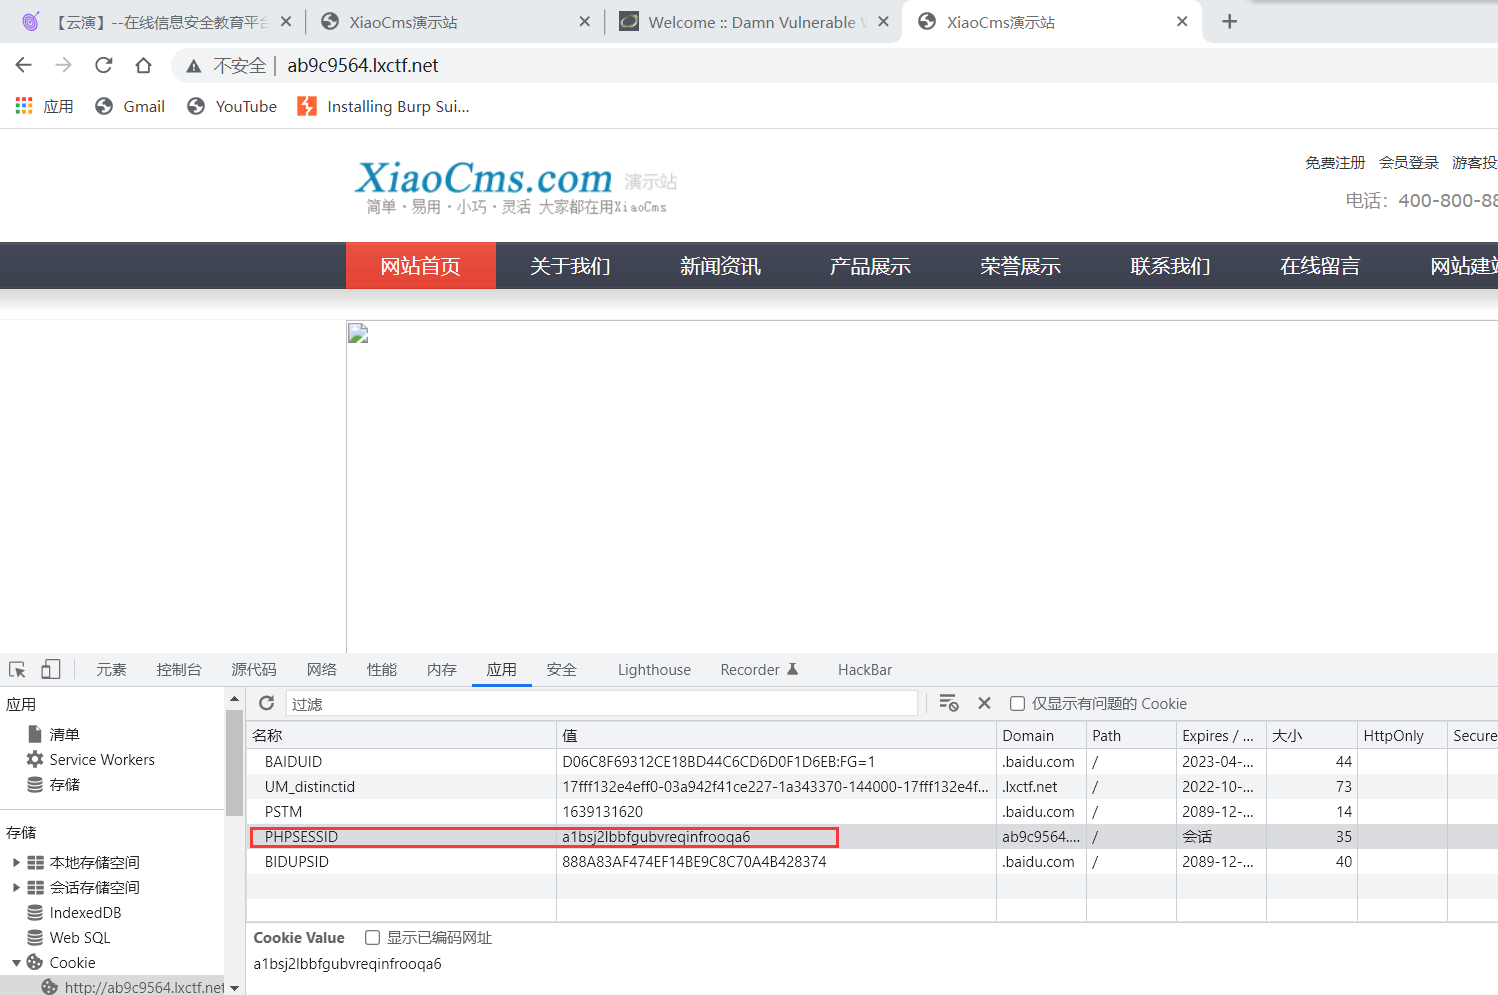
Task: Switch to the 网络 DevTools tab
Action: (322, 670)
